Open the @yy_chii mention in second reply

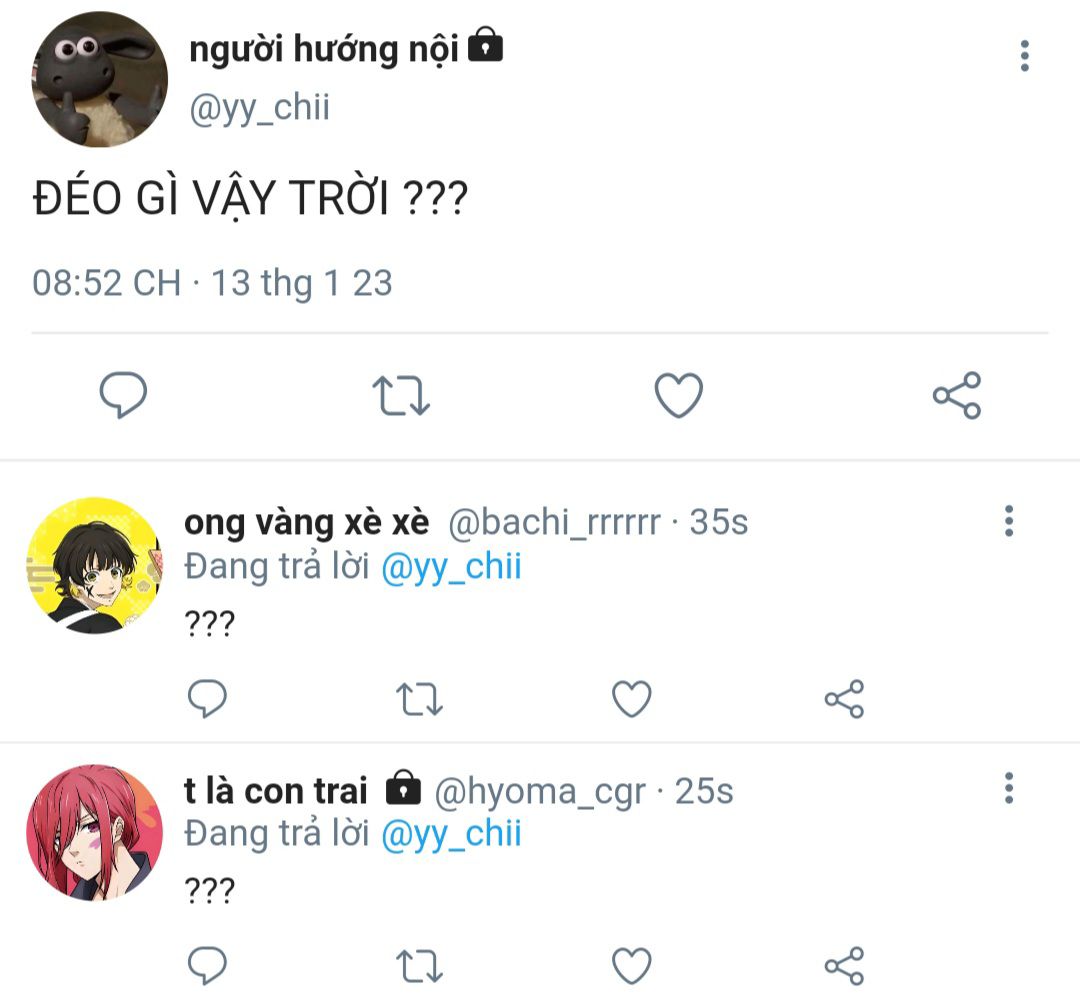tap(451, 834)
